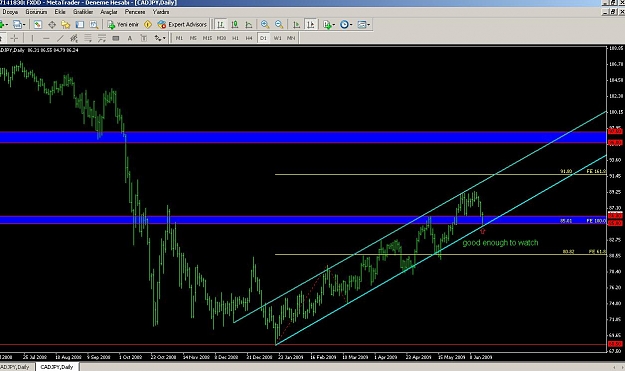The image size is (625, 371).
Task: Open the Görünüm menu
Action: point(36,12)
